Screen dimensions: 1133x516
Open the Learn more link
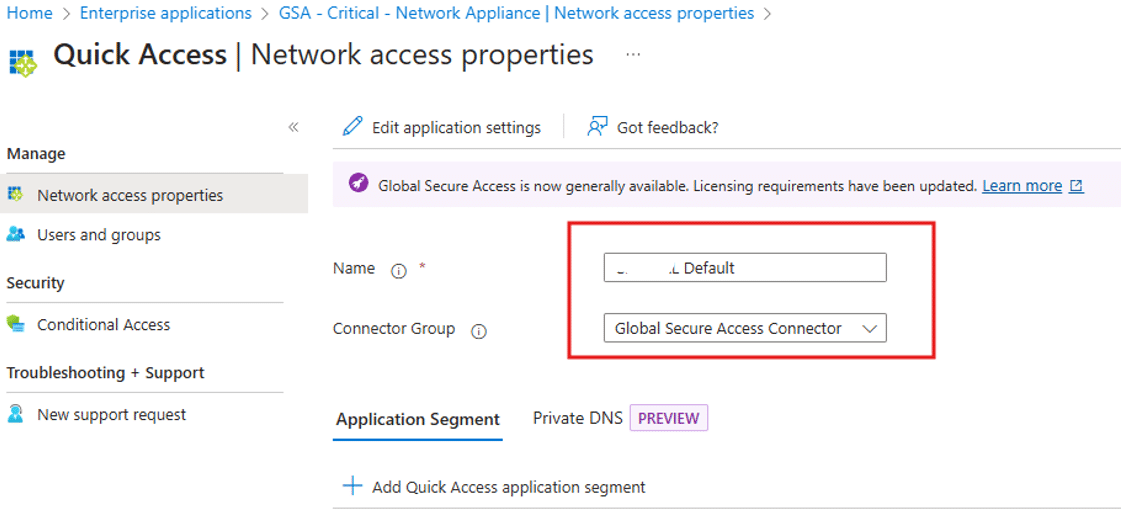tap(1022, 186)
